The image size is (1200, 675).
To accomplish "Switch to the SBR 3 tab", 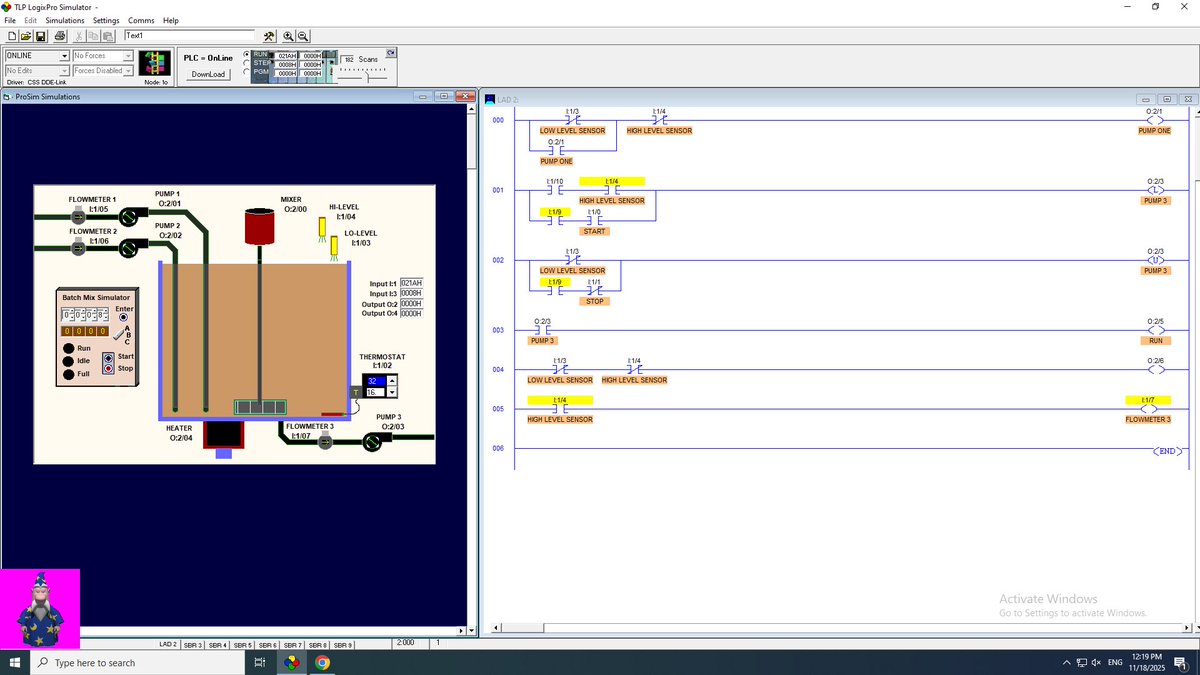I will [x=194, y=644].
